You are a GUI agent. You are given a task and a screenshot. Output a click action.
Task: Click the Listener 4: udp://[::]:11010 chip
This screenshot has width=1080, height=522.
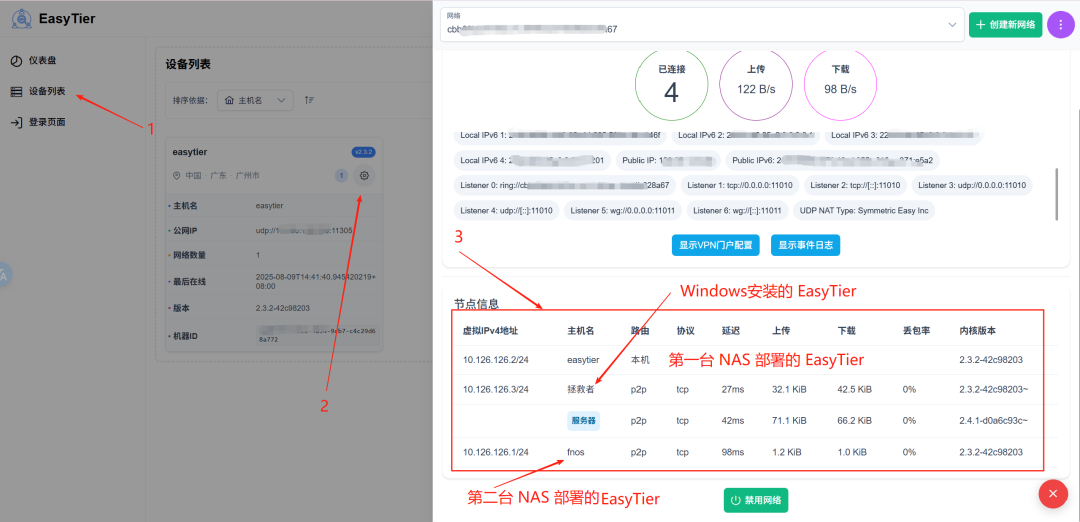506,210
